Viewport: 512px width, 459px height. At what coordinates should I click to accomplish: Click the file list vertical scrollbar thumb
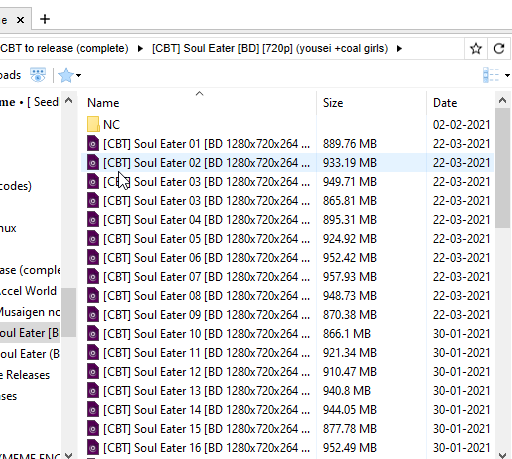pos(502,168)
